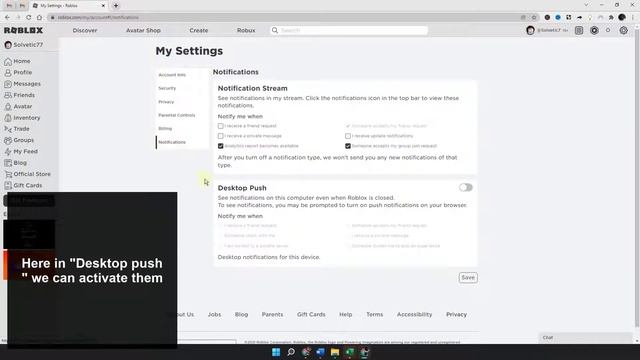Select the Notifications settings tab

pyautogui.click(x=172, y=142)
